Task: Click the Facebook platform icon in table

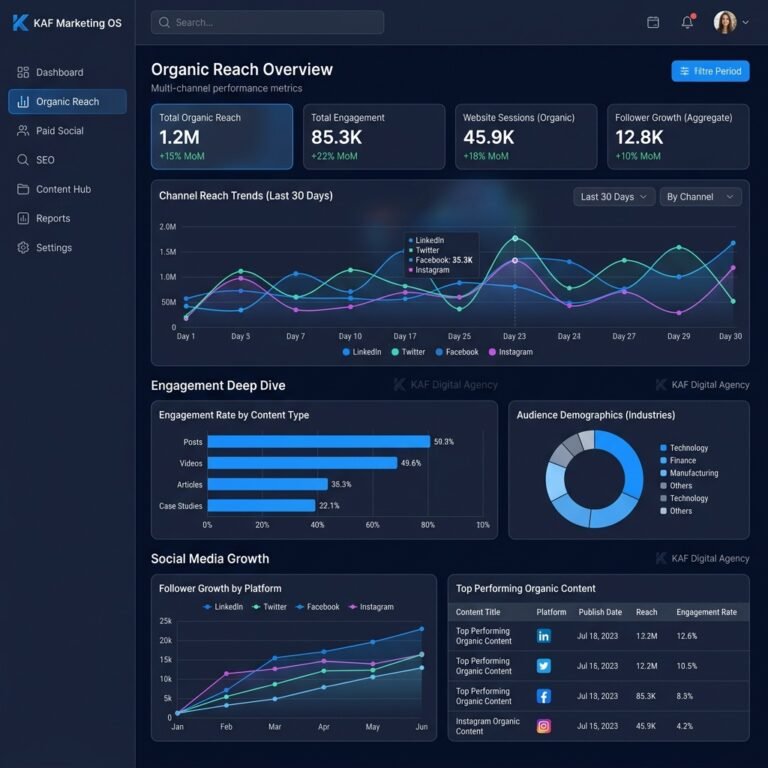Action: click(544, 696)
